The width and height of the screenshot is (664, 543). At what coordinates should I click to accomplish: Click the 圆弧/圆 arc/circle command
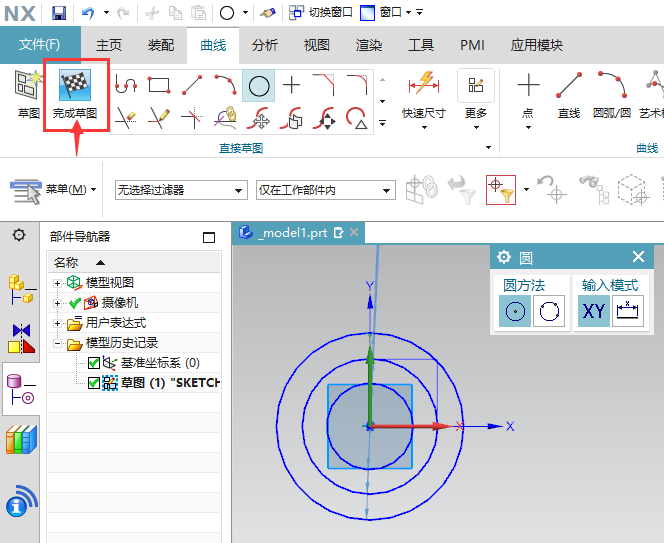(x=612, y=95)
